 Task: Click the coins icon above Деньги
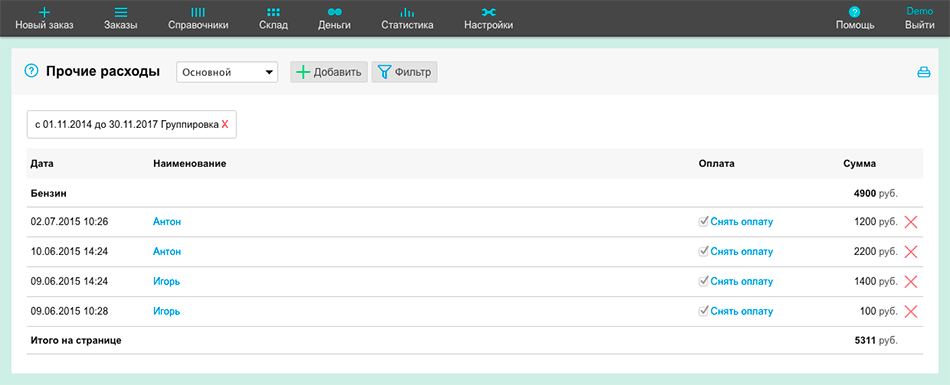334,12
